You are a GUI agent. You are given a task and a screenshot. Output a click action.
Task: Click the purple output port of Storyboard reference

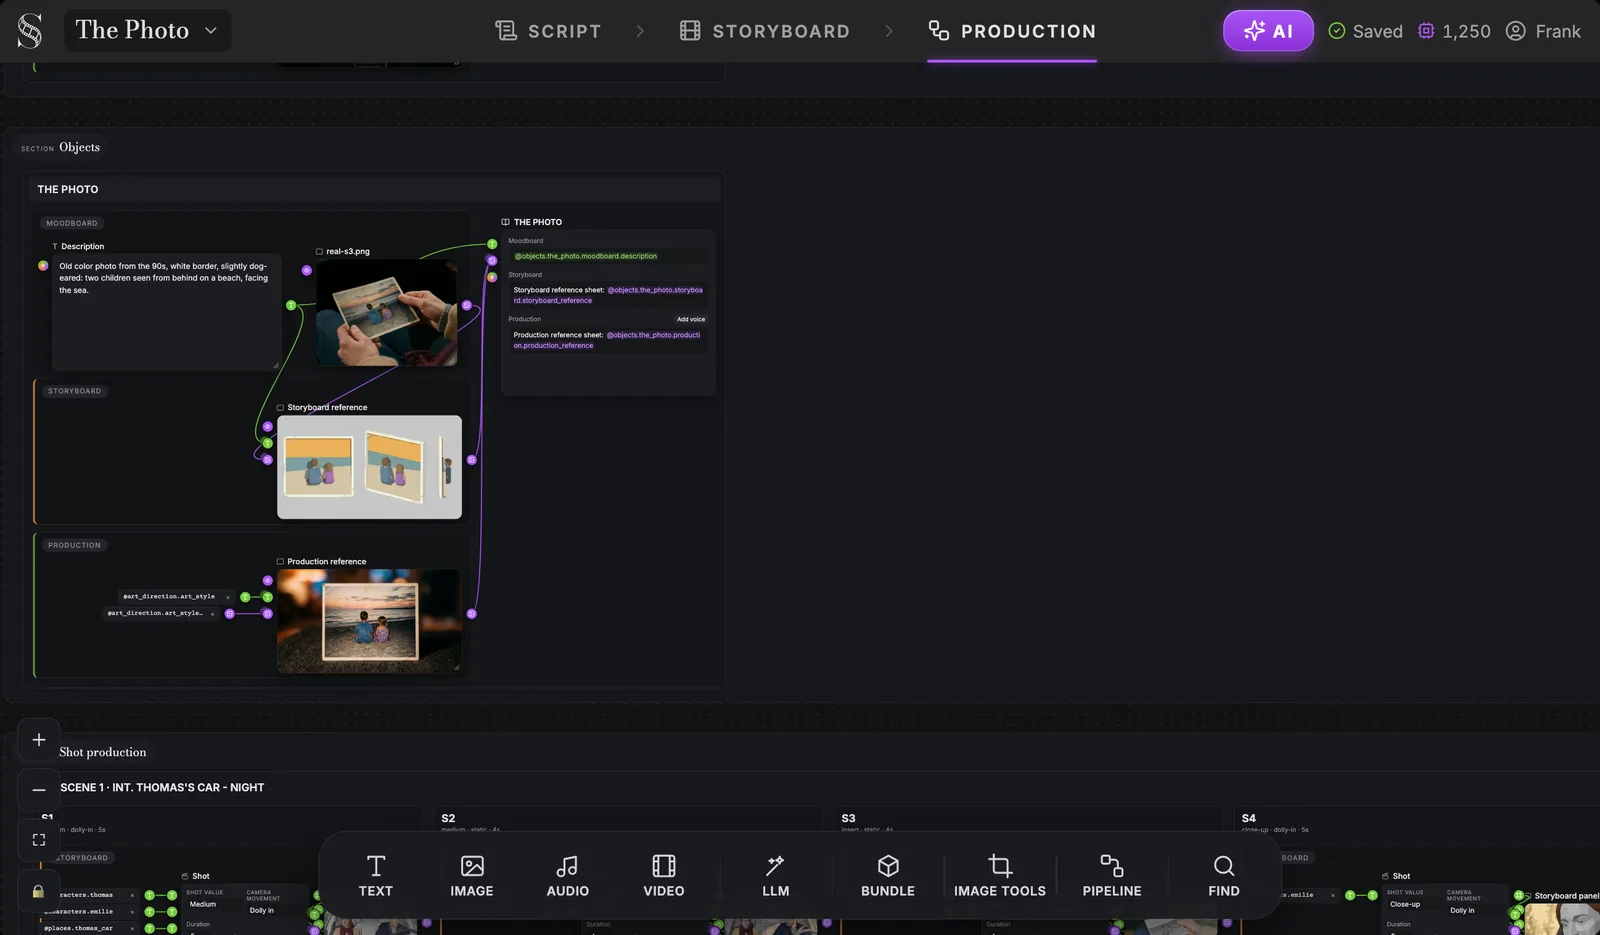pyautogui.click(x=472, y=460)
